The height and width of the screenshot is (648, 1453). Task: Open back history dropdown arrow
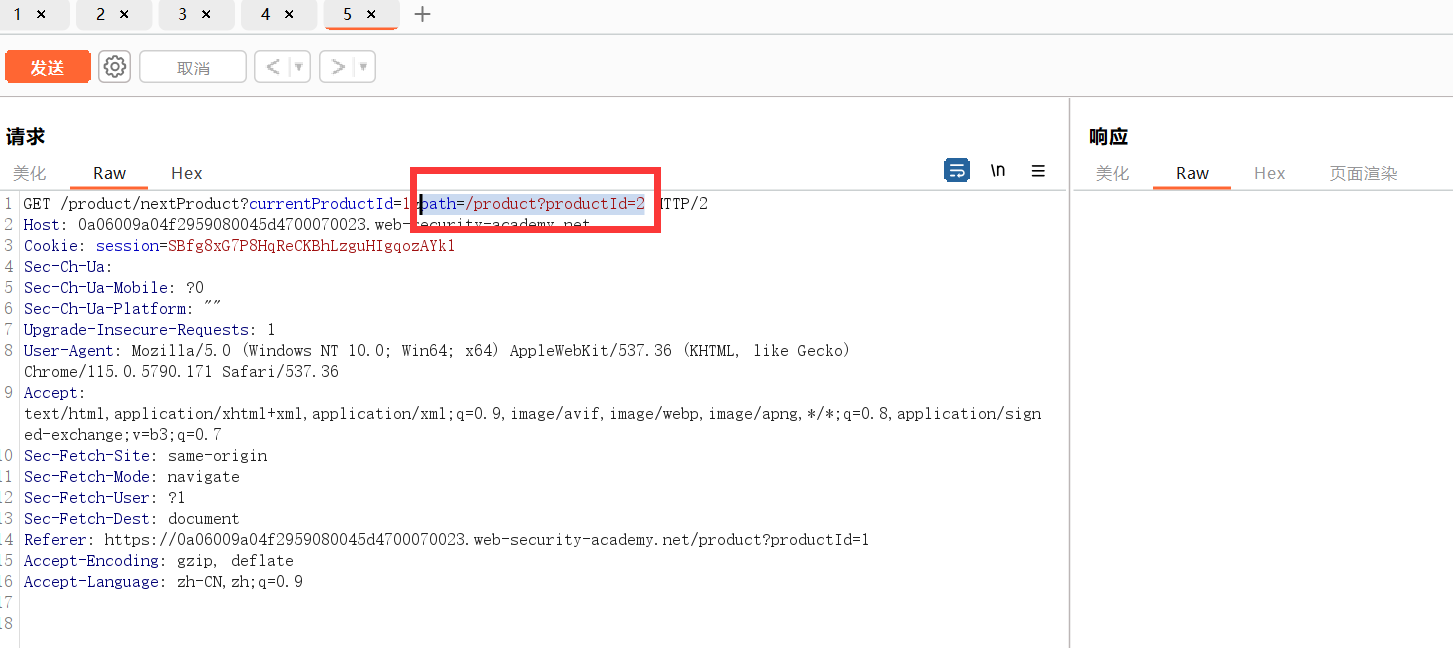tap(298, 67)
